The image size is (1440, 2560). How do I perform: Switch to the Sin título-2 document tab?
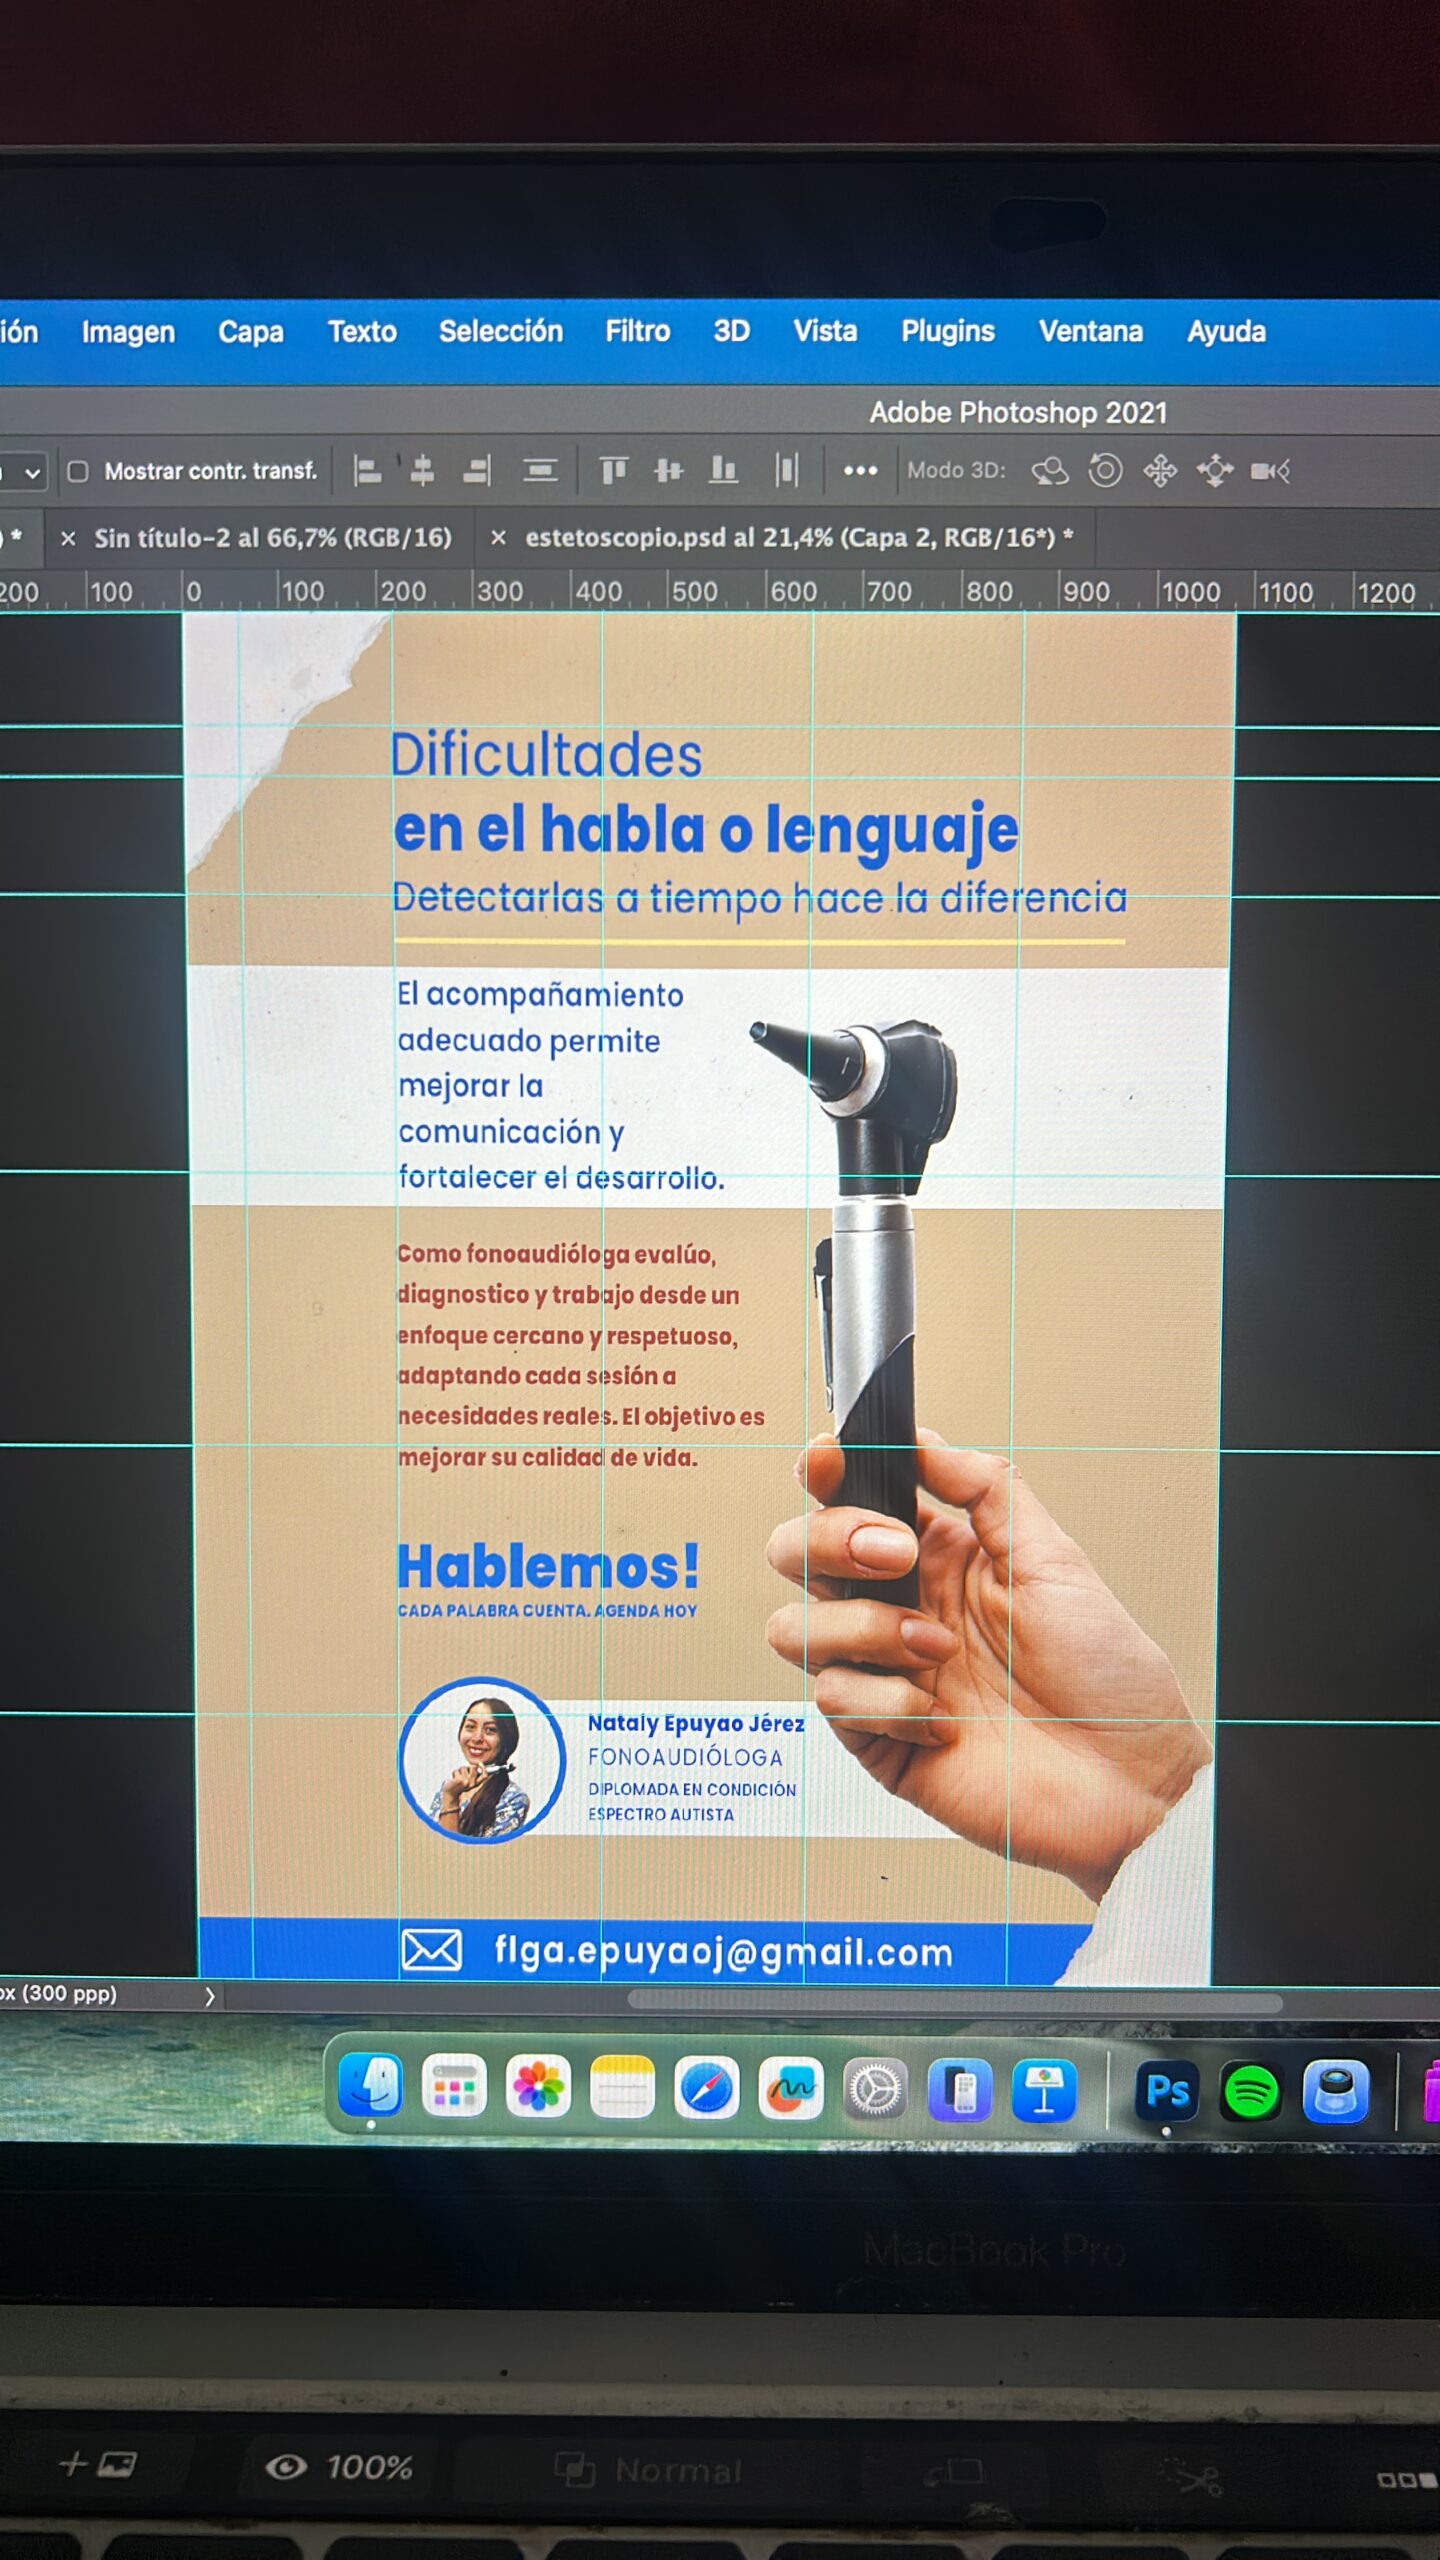coord(272,538)
